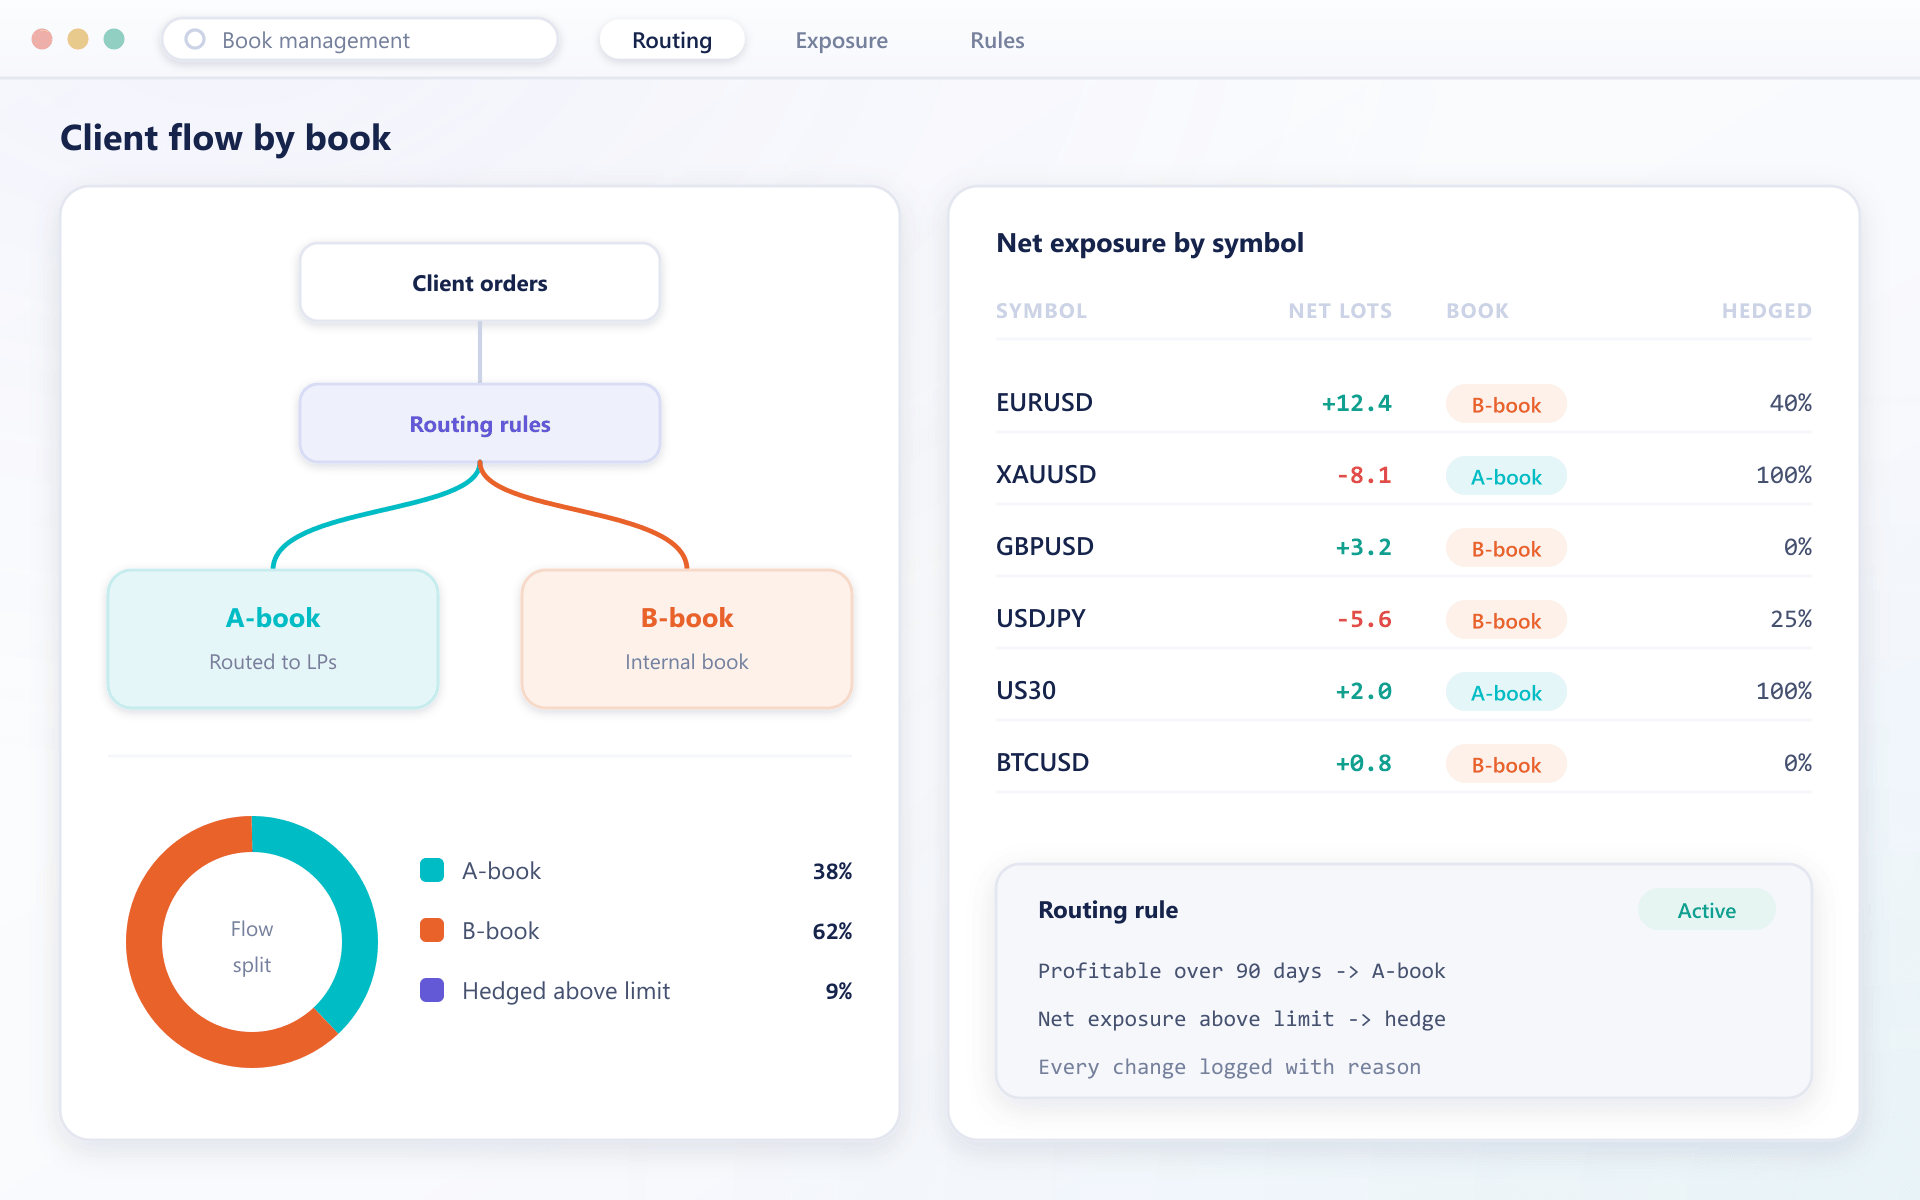Click the +12.4 net lots value
This screenshot has width=1920, height=1200.
pyautogui.click(x=1356, y=403)
